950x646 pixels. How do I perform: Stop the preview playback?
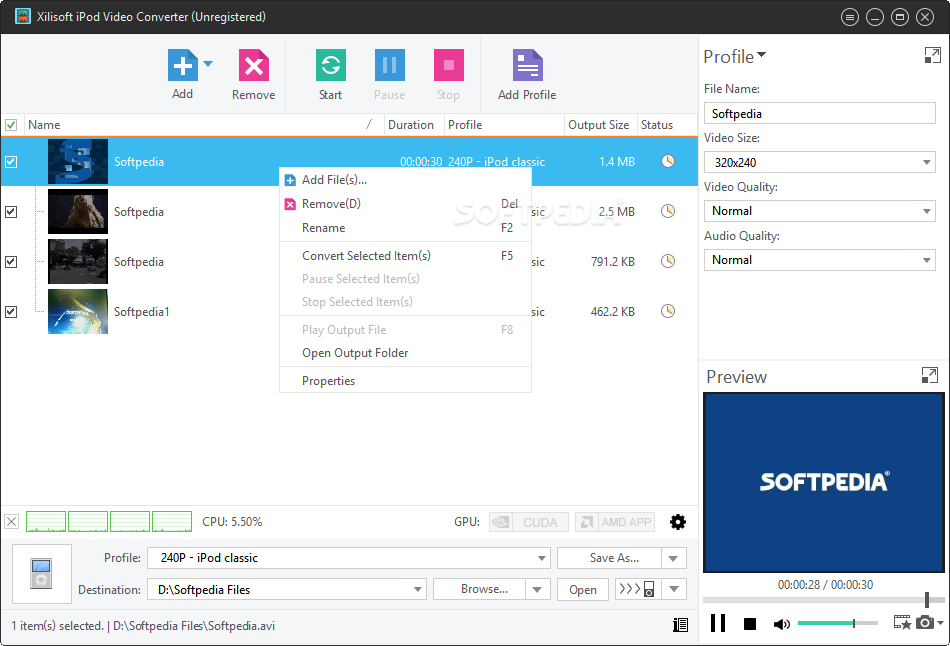pos(750,624)
